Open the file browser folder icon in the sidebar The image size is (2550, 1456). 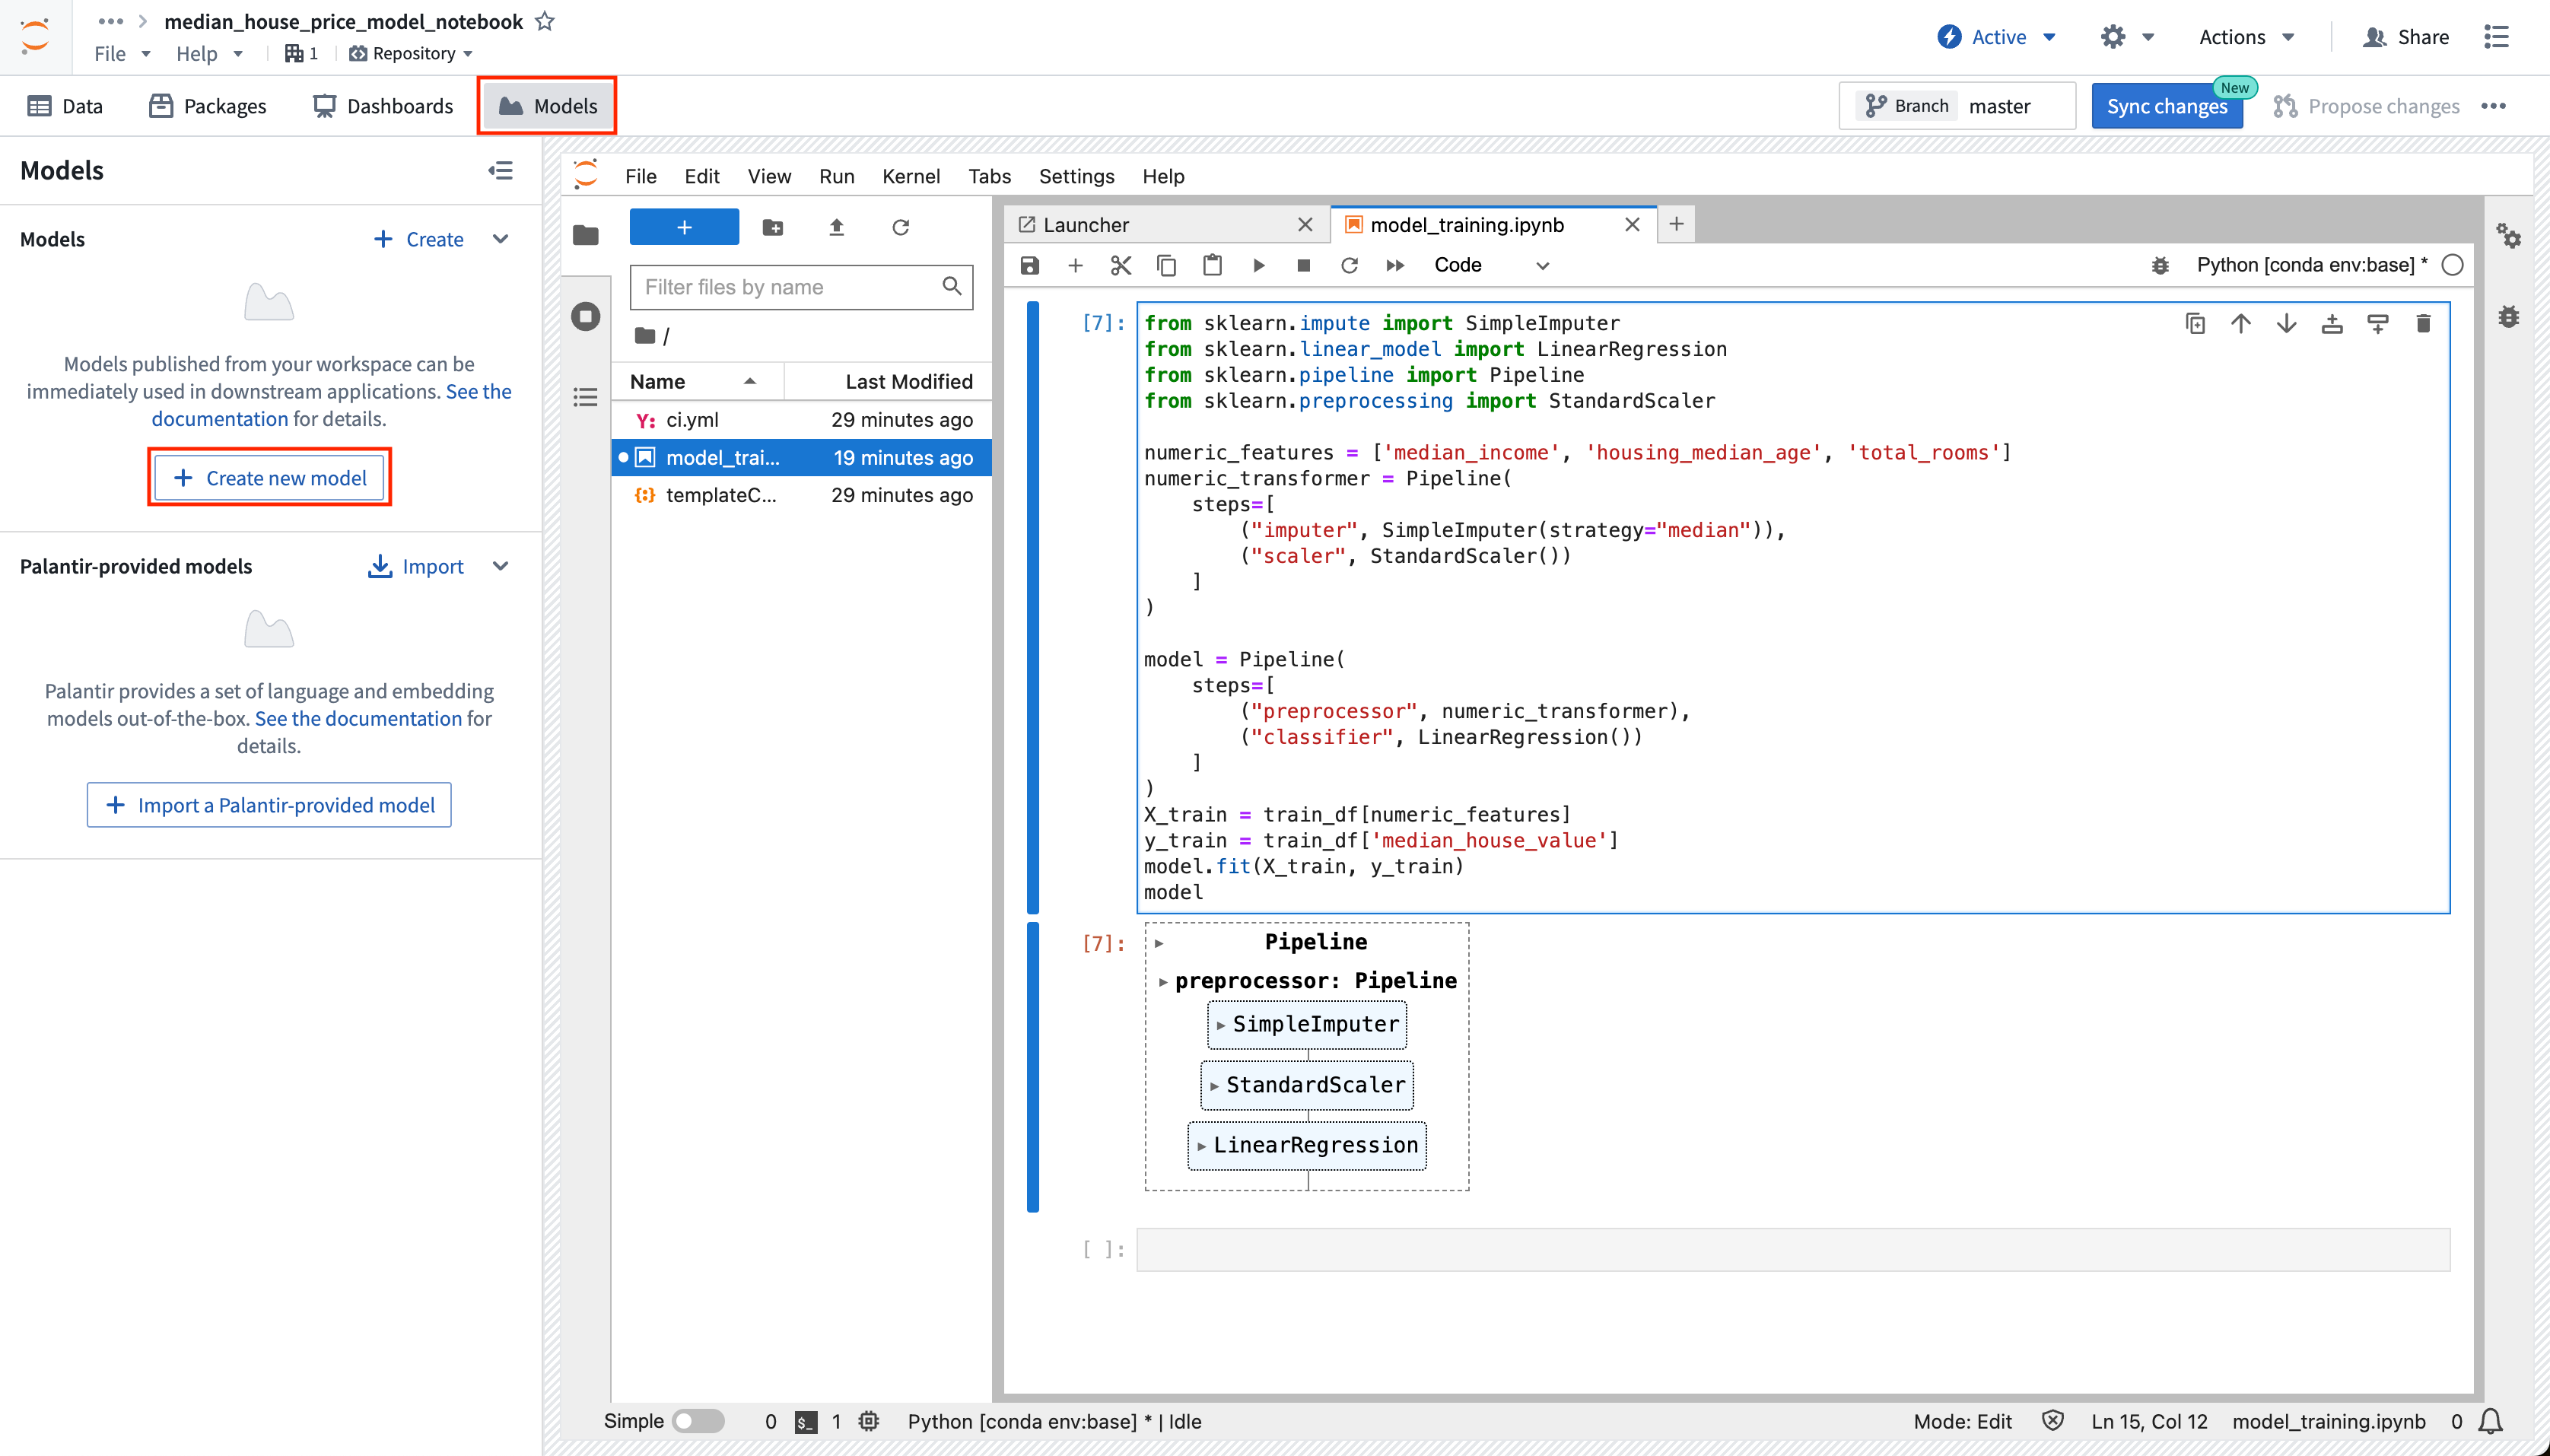click(x=586, y=235)
